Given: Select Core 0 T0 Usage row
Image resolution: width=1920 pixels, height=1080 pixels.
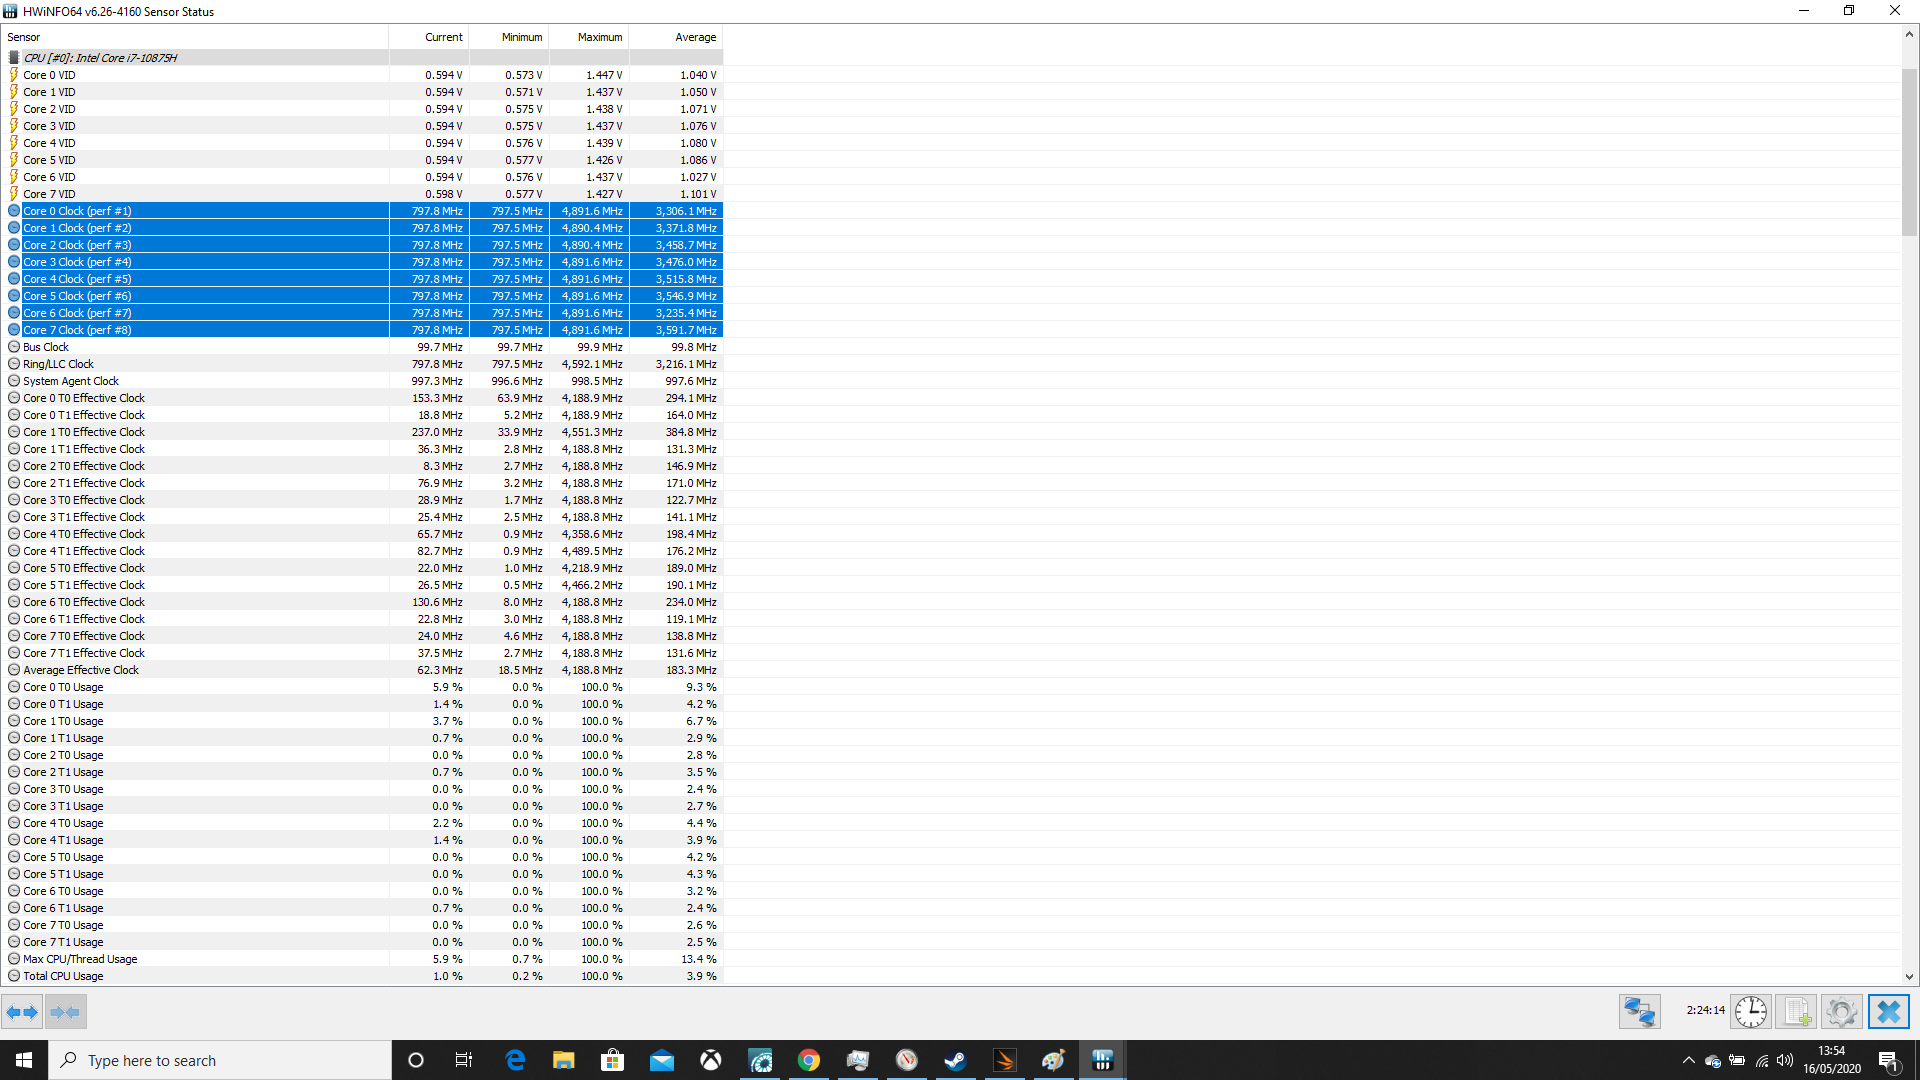Looking at the screenshot, I should point(362,687).
